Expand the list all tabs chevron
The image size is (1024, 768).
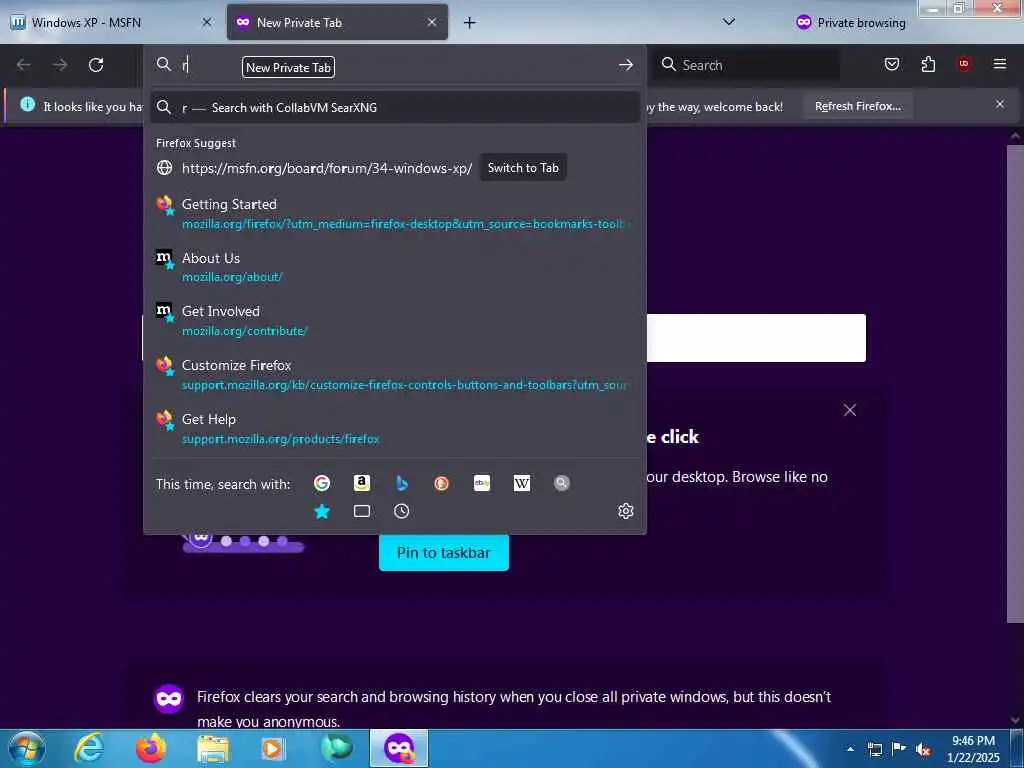click(729, 22)
